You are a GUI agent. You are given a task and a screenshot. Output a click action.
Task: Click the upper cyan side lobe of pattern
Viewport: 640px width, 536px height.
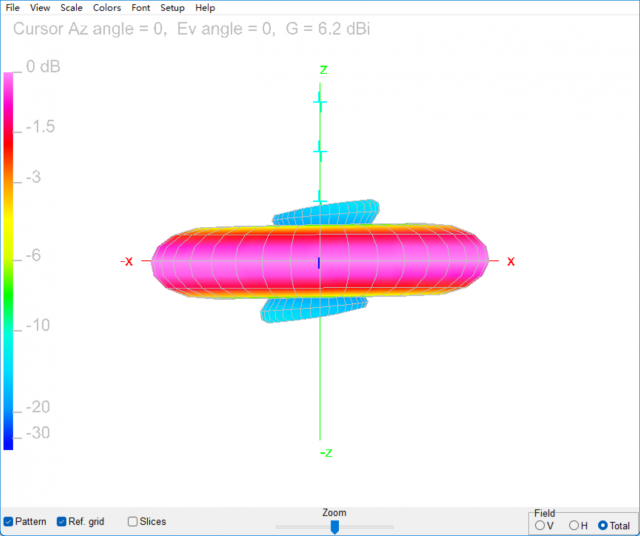click(x=325, y=212)
